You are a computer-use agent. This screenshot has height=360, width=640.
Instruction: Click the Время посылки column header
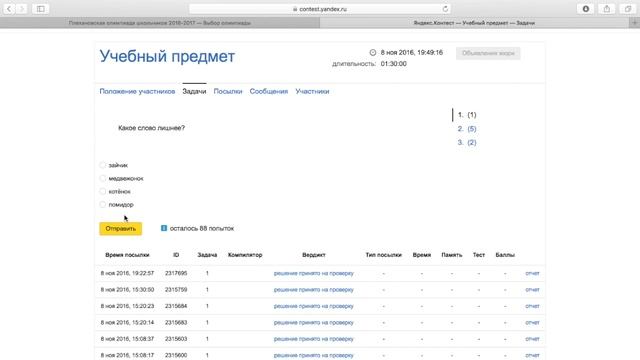127,255
